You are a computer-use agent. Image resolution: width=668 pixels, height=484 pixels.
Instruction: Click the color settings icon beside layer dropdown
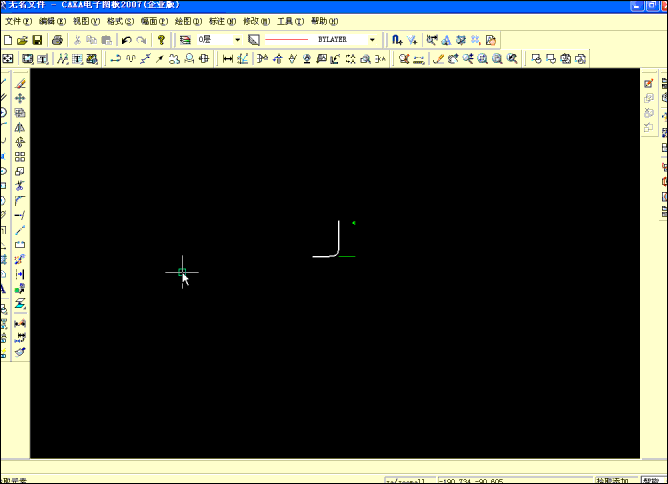[253, 40]
